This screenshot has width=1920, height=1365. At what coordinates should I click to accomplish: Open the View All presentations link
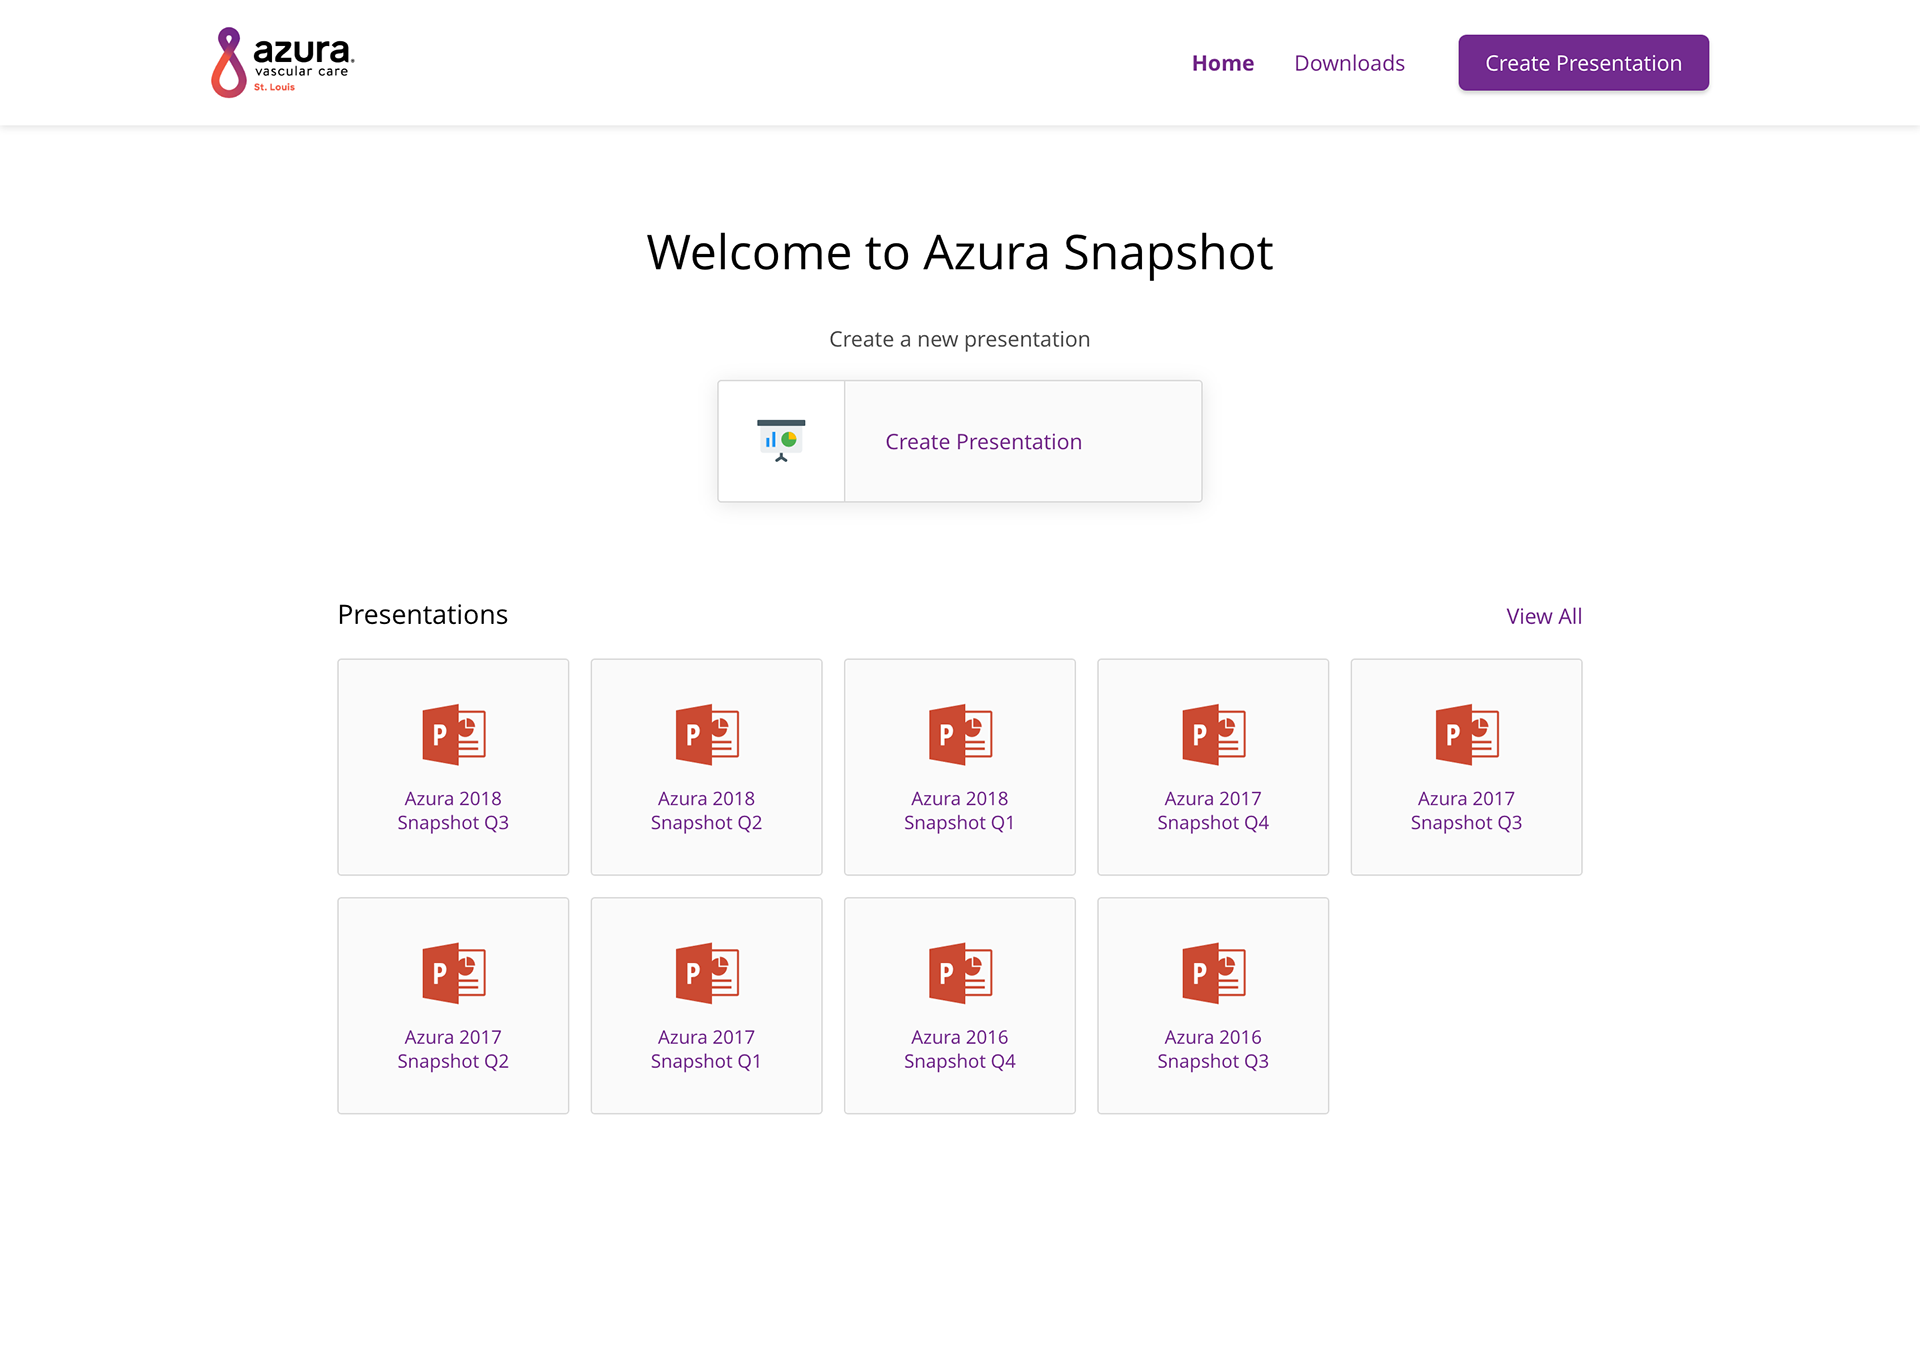click(1544, 616)
